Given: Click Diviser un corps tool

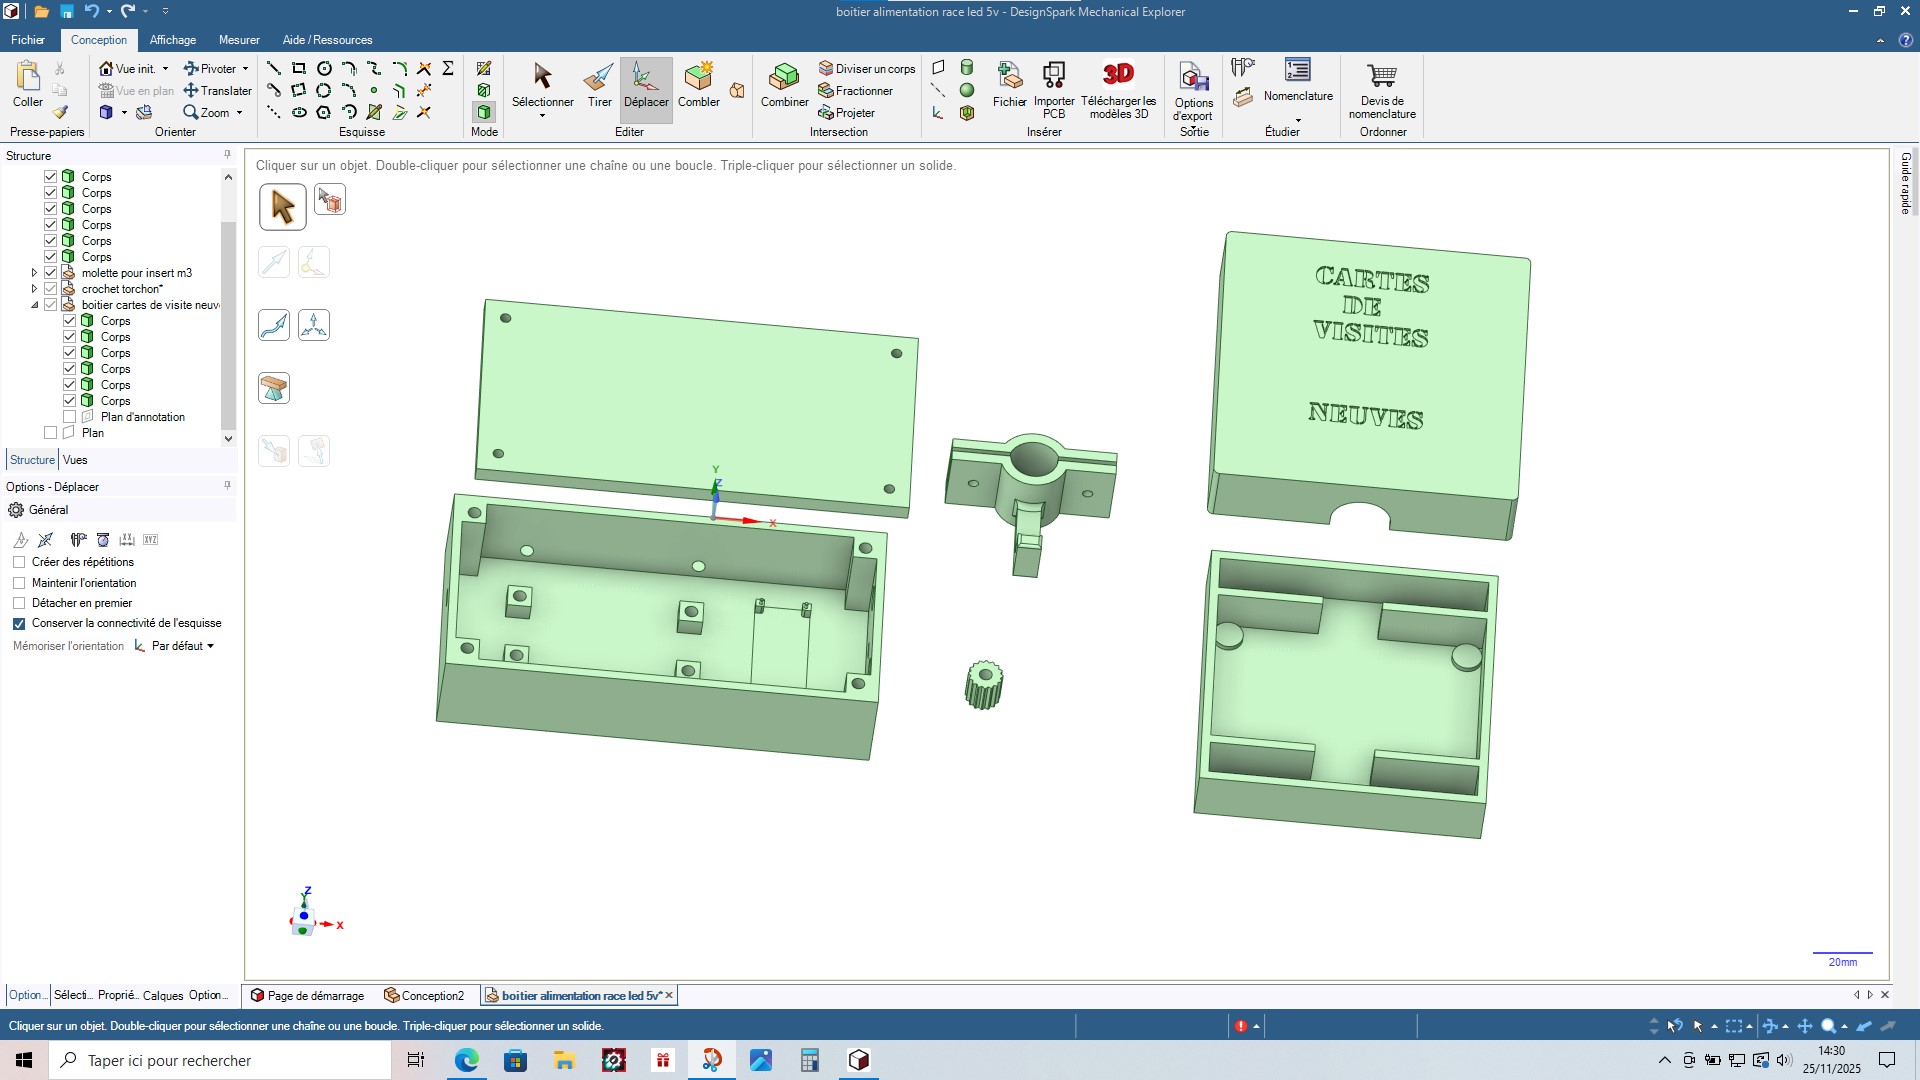Looking at the screenshot, I should coord(866,69).
